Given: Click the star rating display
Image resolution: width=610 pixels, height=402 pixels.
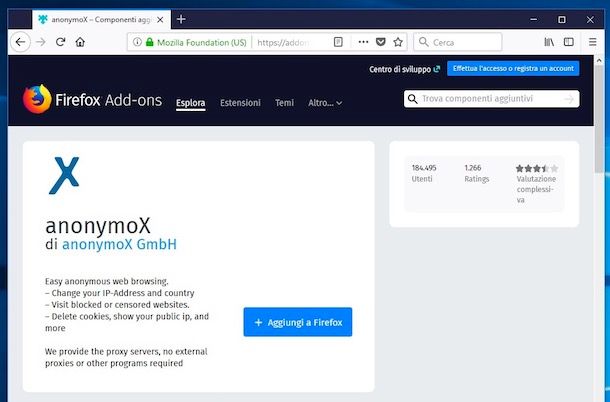Looking at the screenshot, I should click(x=536, y=169).
